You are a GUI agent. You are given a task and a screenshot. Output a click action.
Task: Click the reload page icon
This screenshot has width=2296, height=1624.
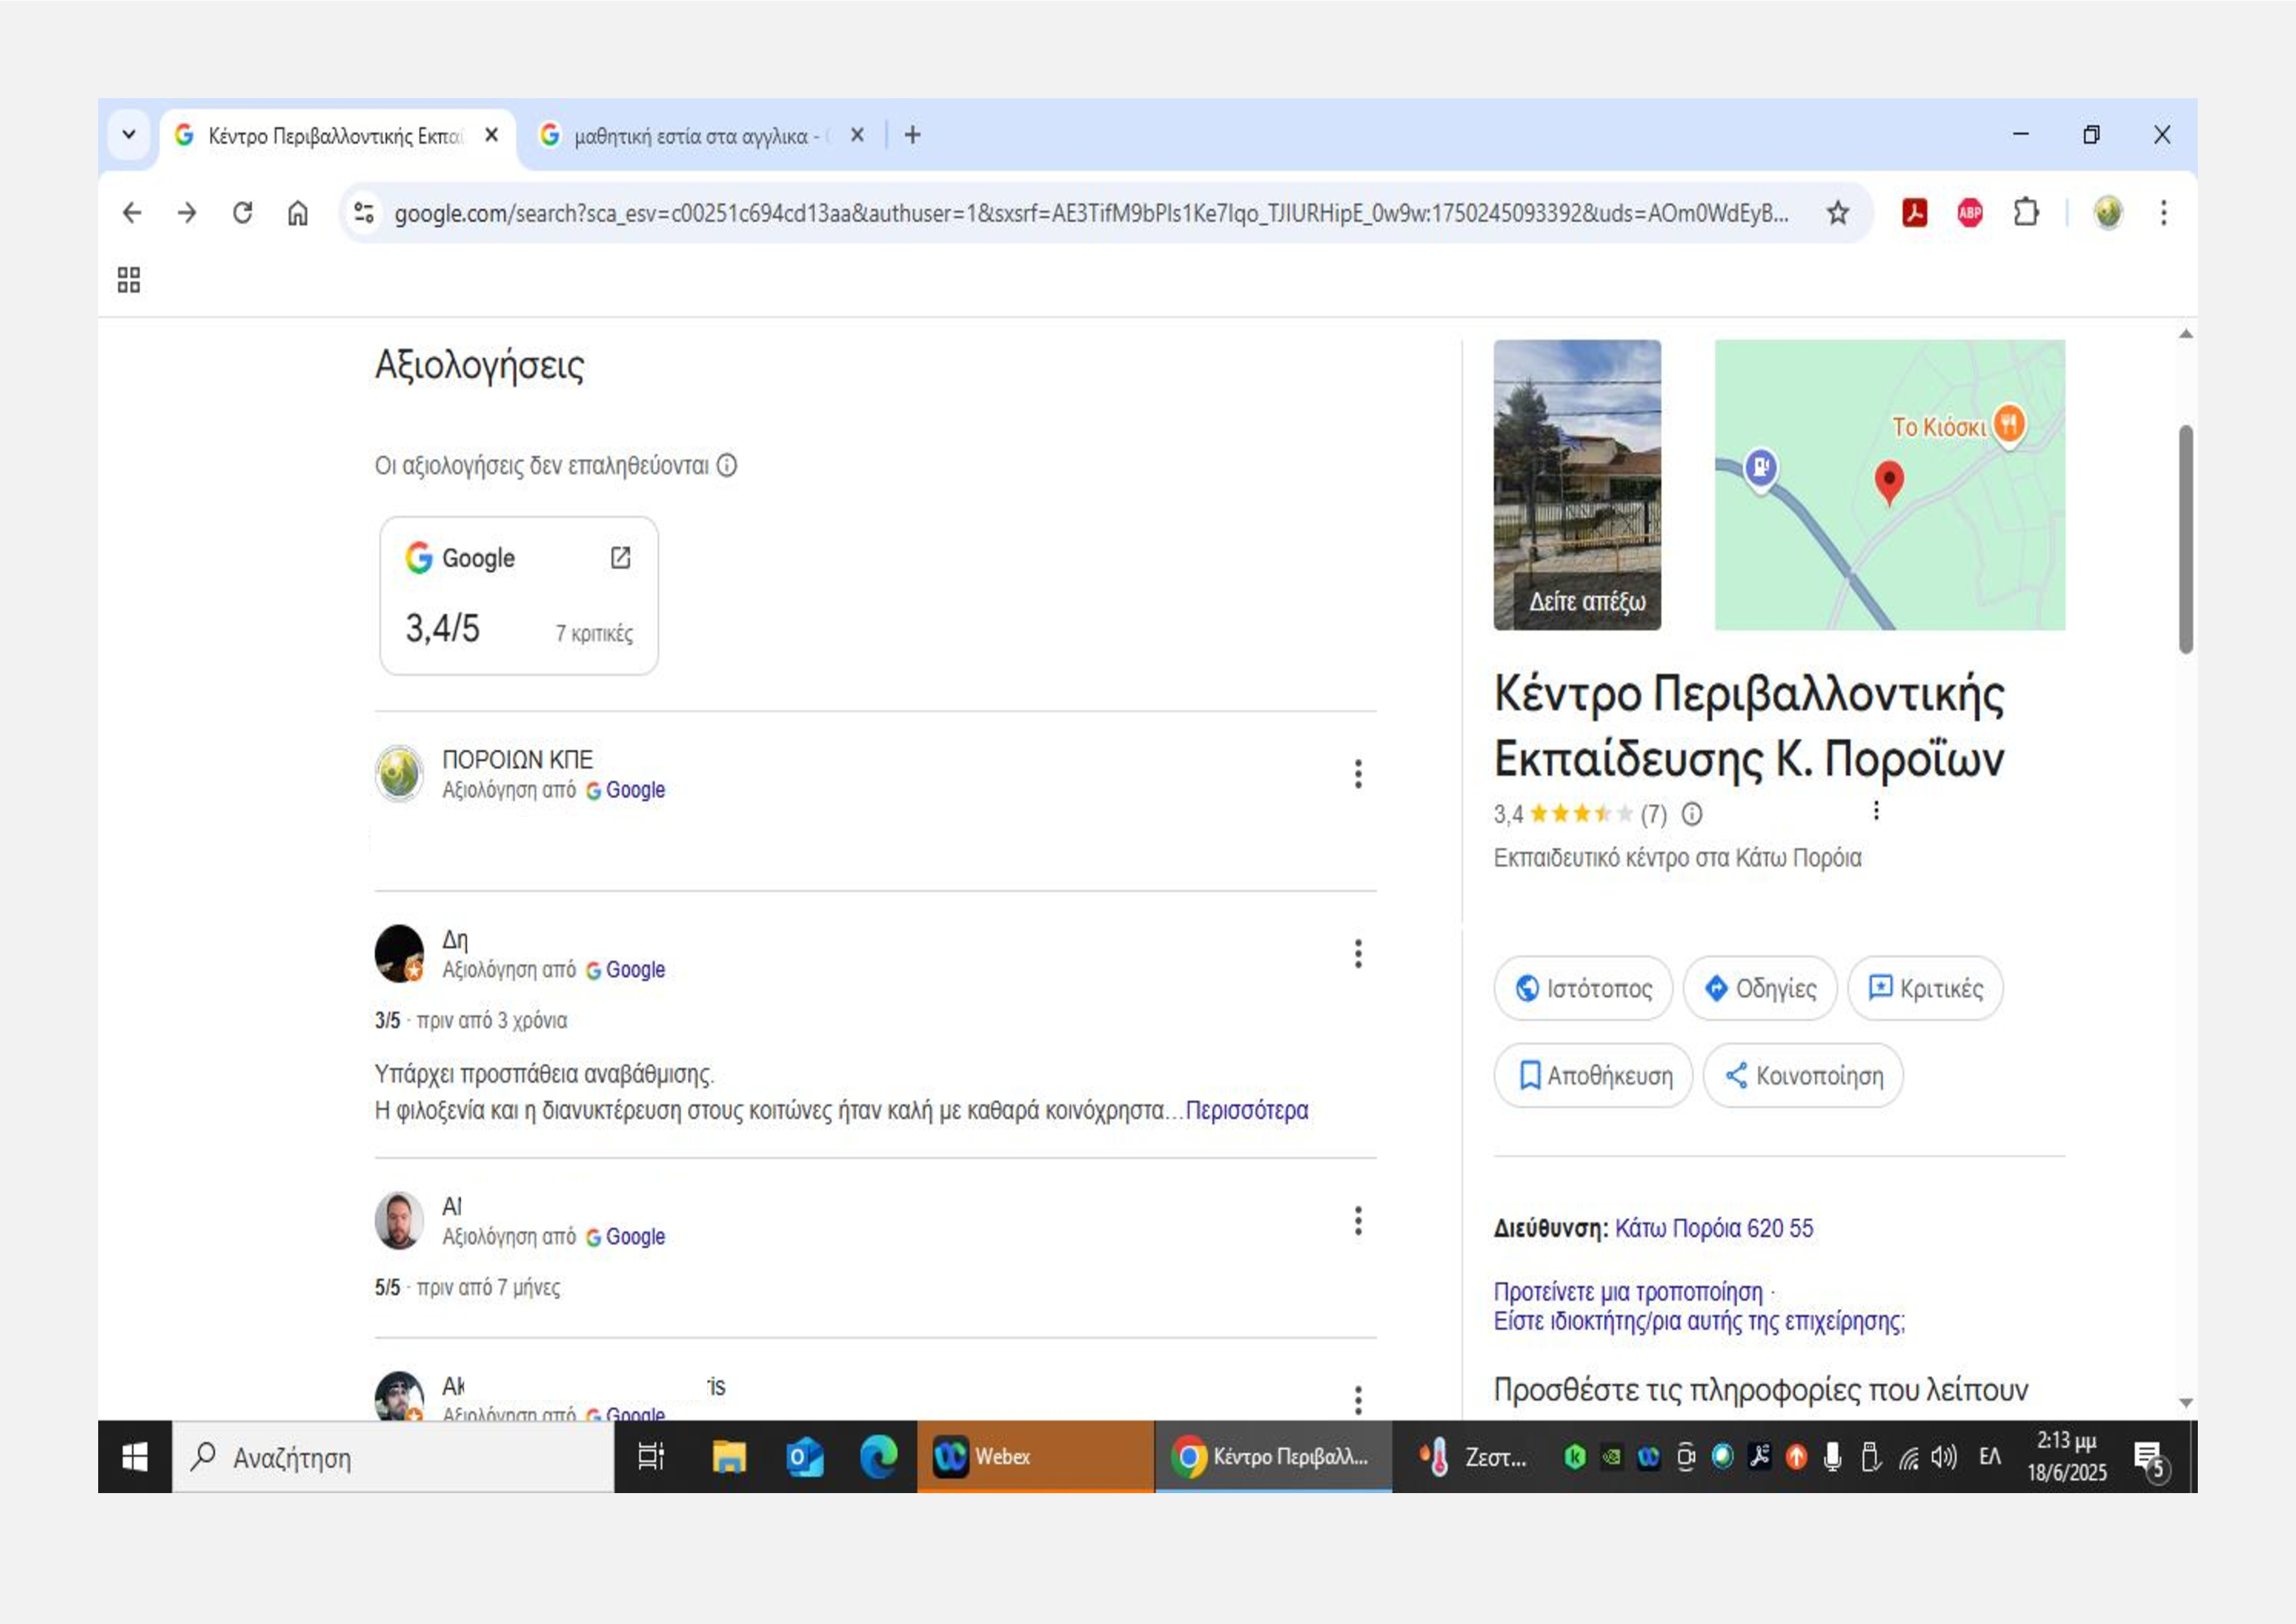pyautogui.click(x=242, y=213)
